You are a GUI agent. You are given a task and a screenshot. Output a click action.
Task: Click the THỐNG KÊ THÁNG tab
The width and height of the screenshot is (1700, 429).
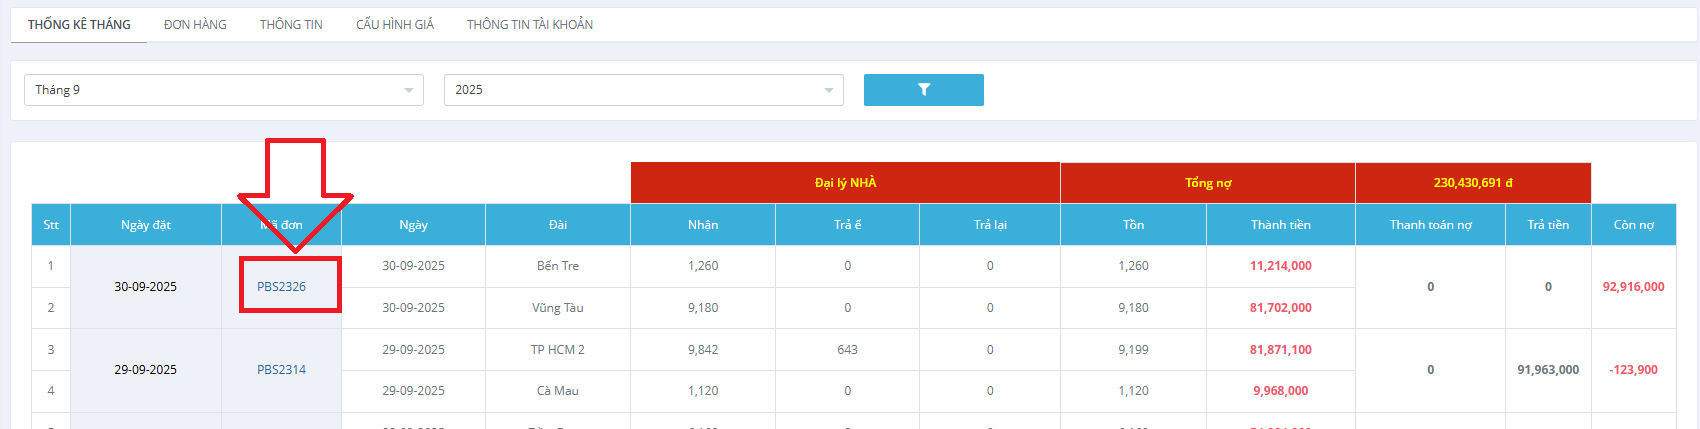[x=79, y=25]
